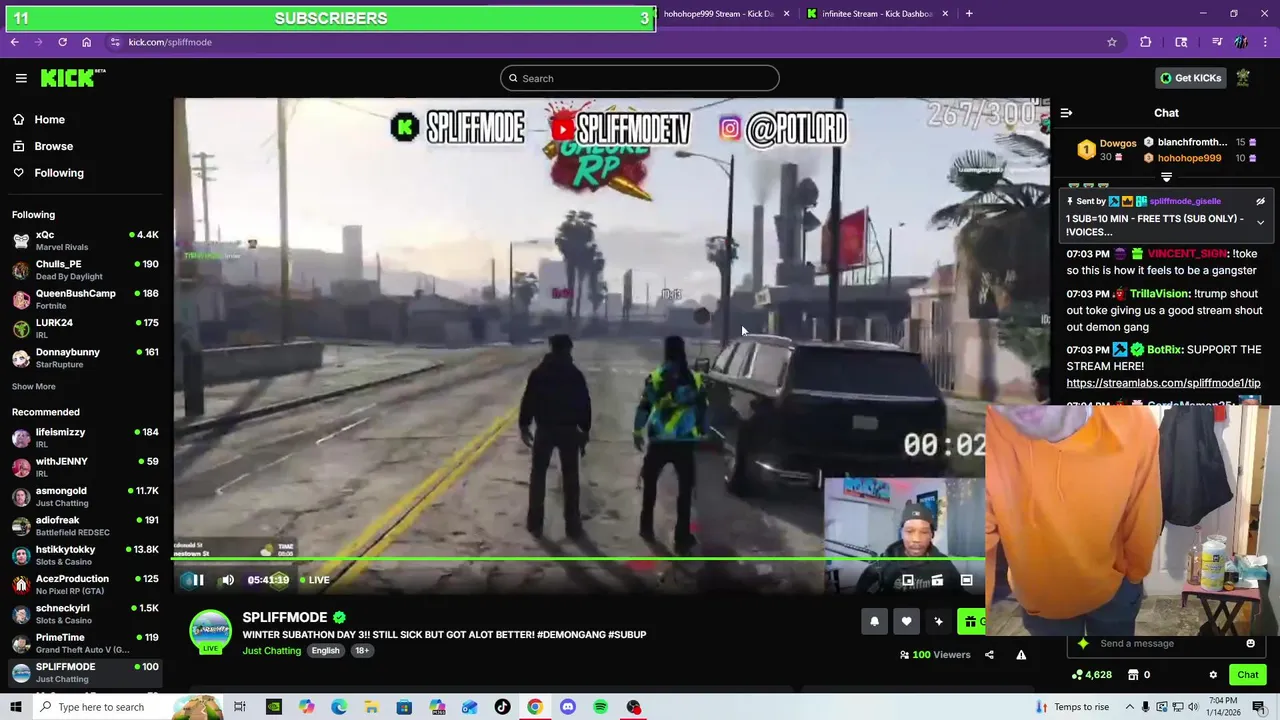Hide the pinned chat message
Image resolution: width=1280 pixels, height=720 pixels.
[x=1260, y=201]
